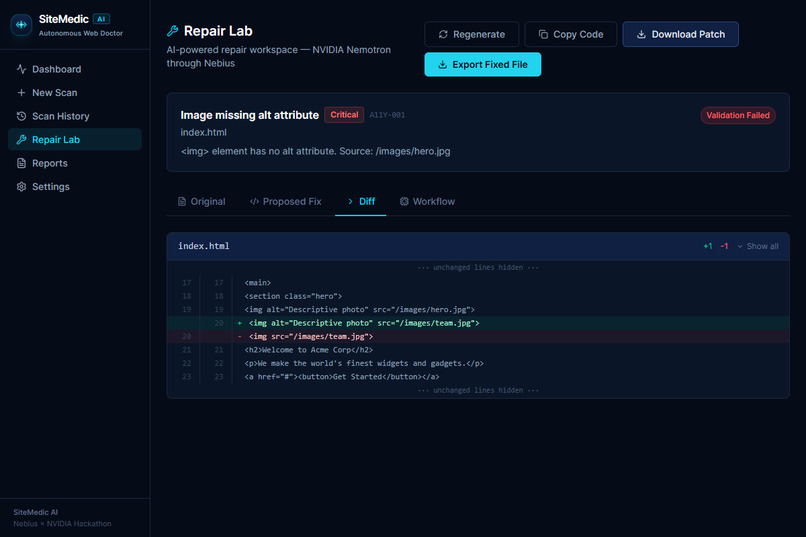This screenshot has width=806, height=537.
Task: Open Scan History
Action: [x=75, y=116]
